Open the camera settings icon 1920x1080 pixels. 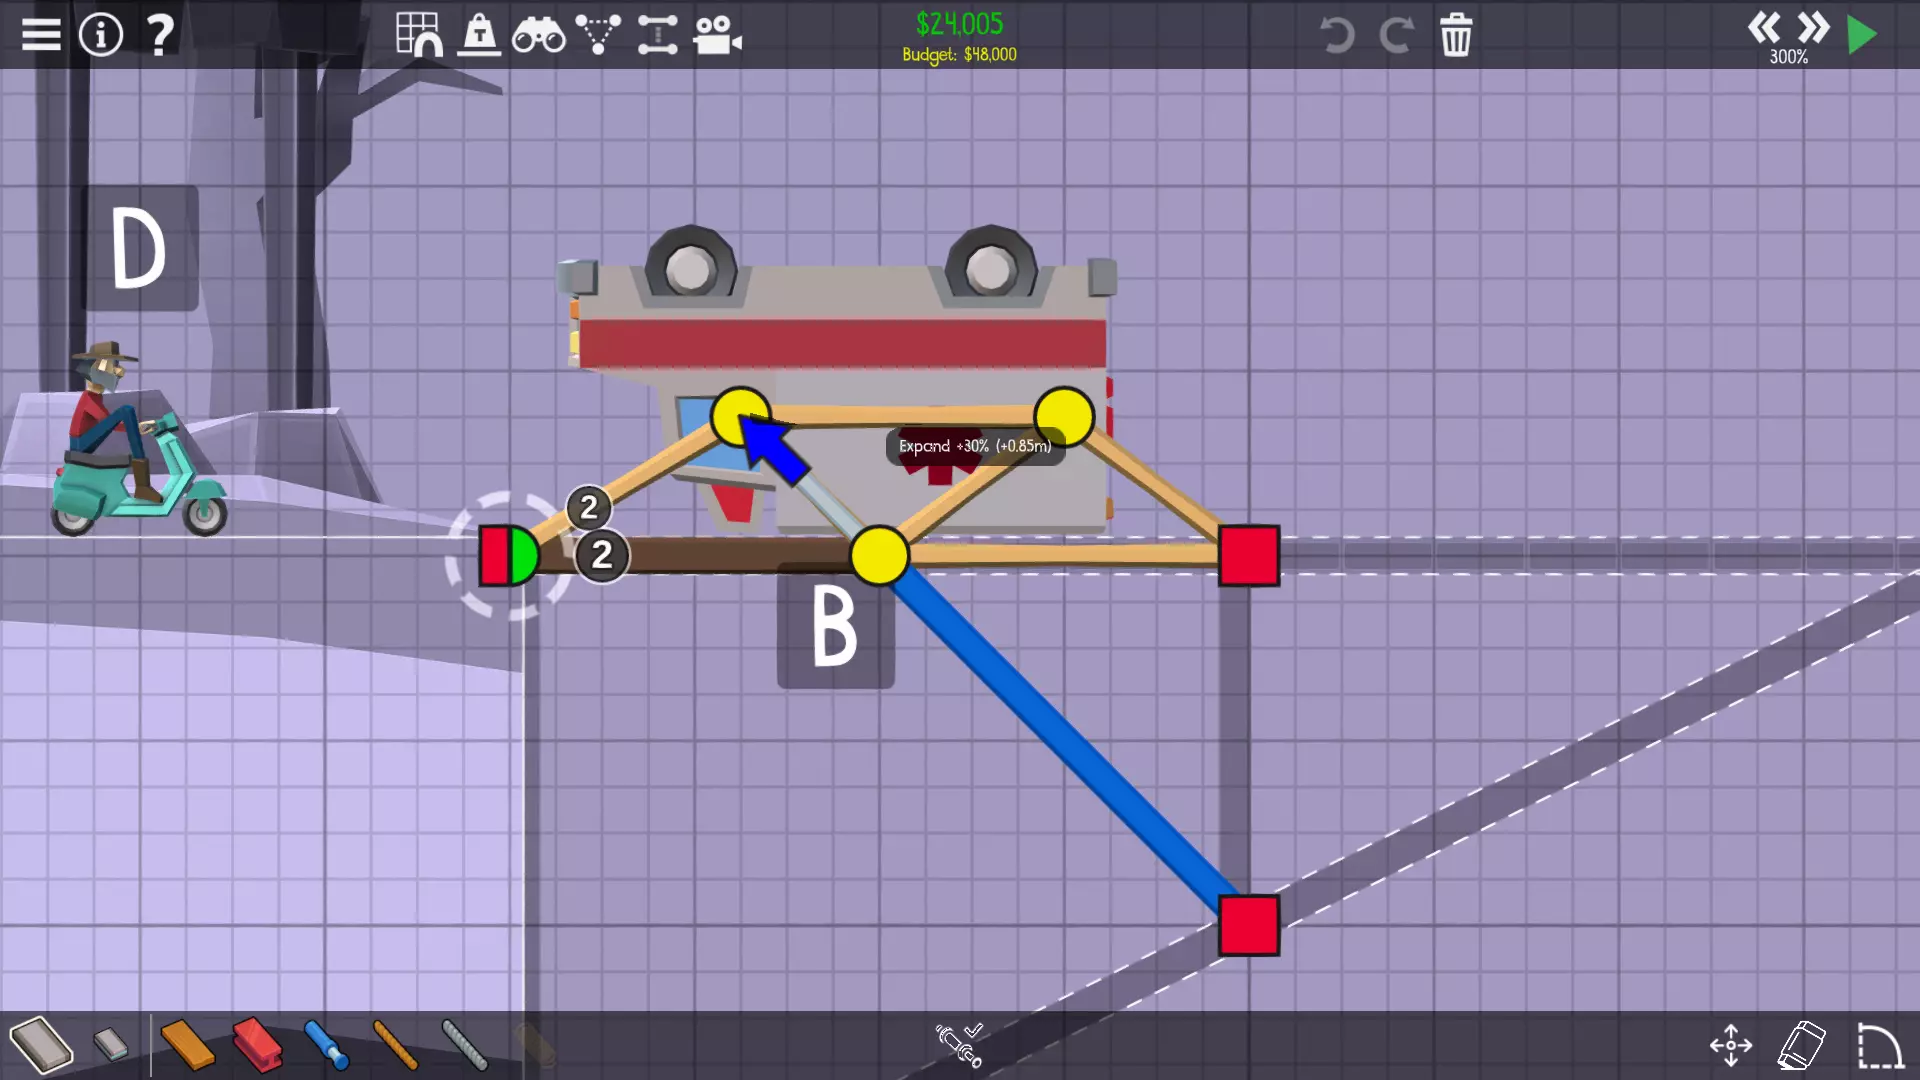pos(717,36)
